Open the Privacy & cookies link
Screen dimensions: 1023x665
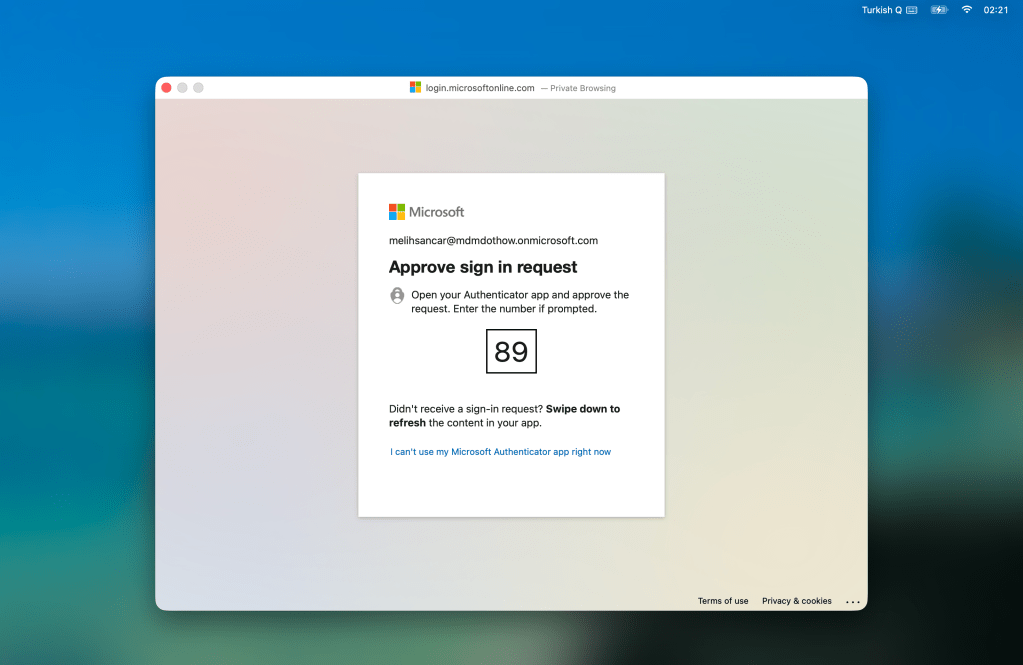click(796, 601)
